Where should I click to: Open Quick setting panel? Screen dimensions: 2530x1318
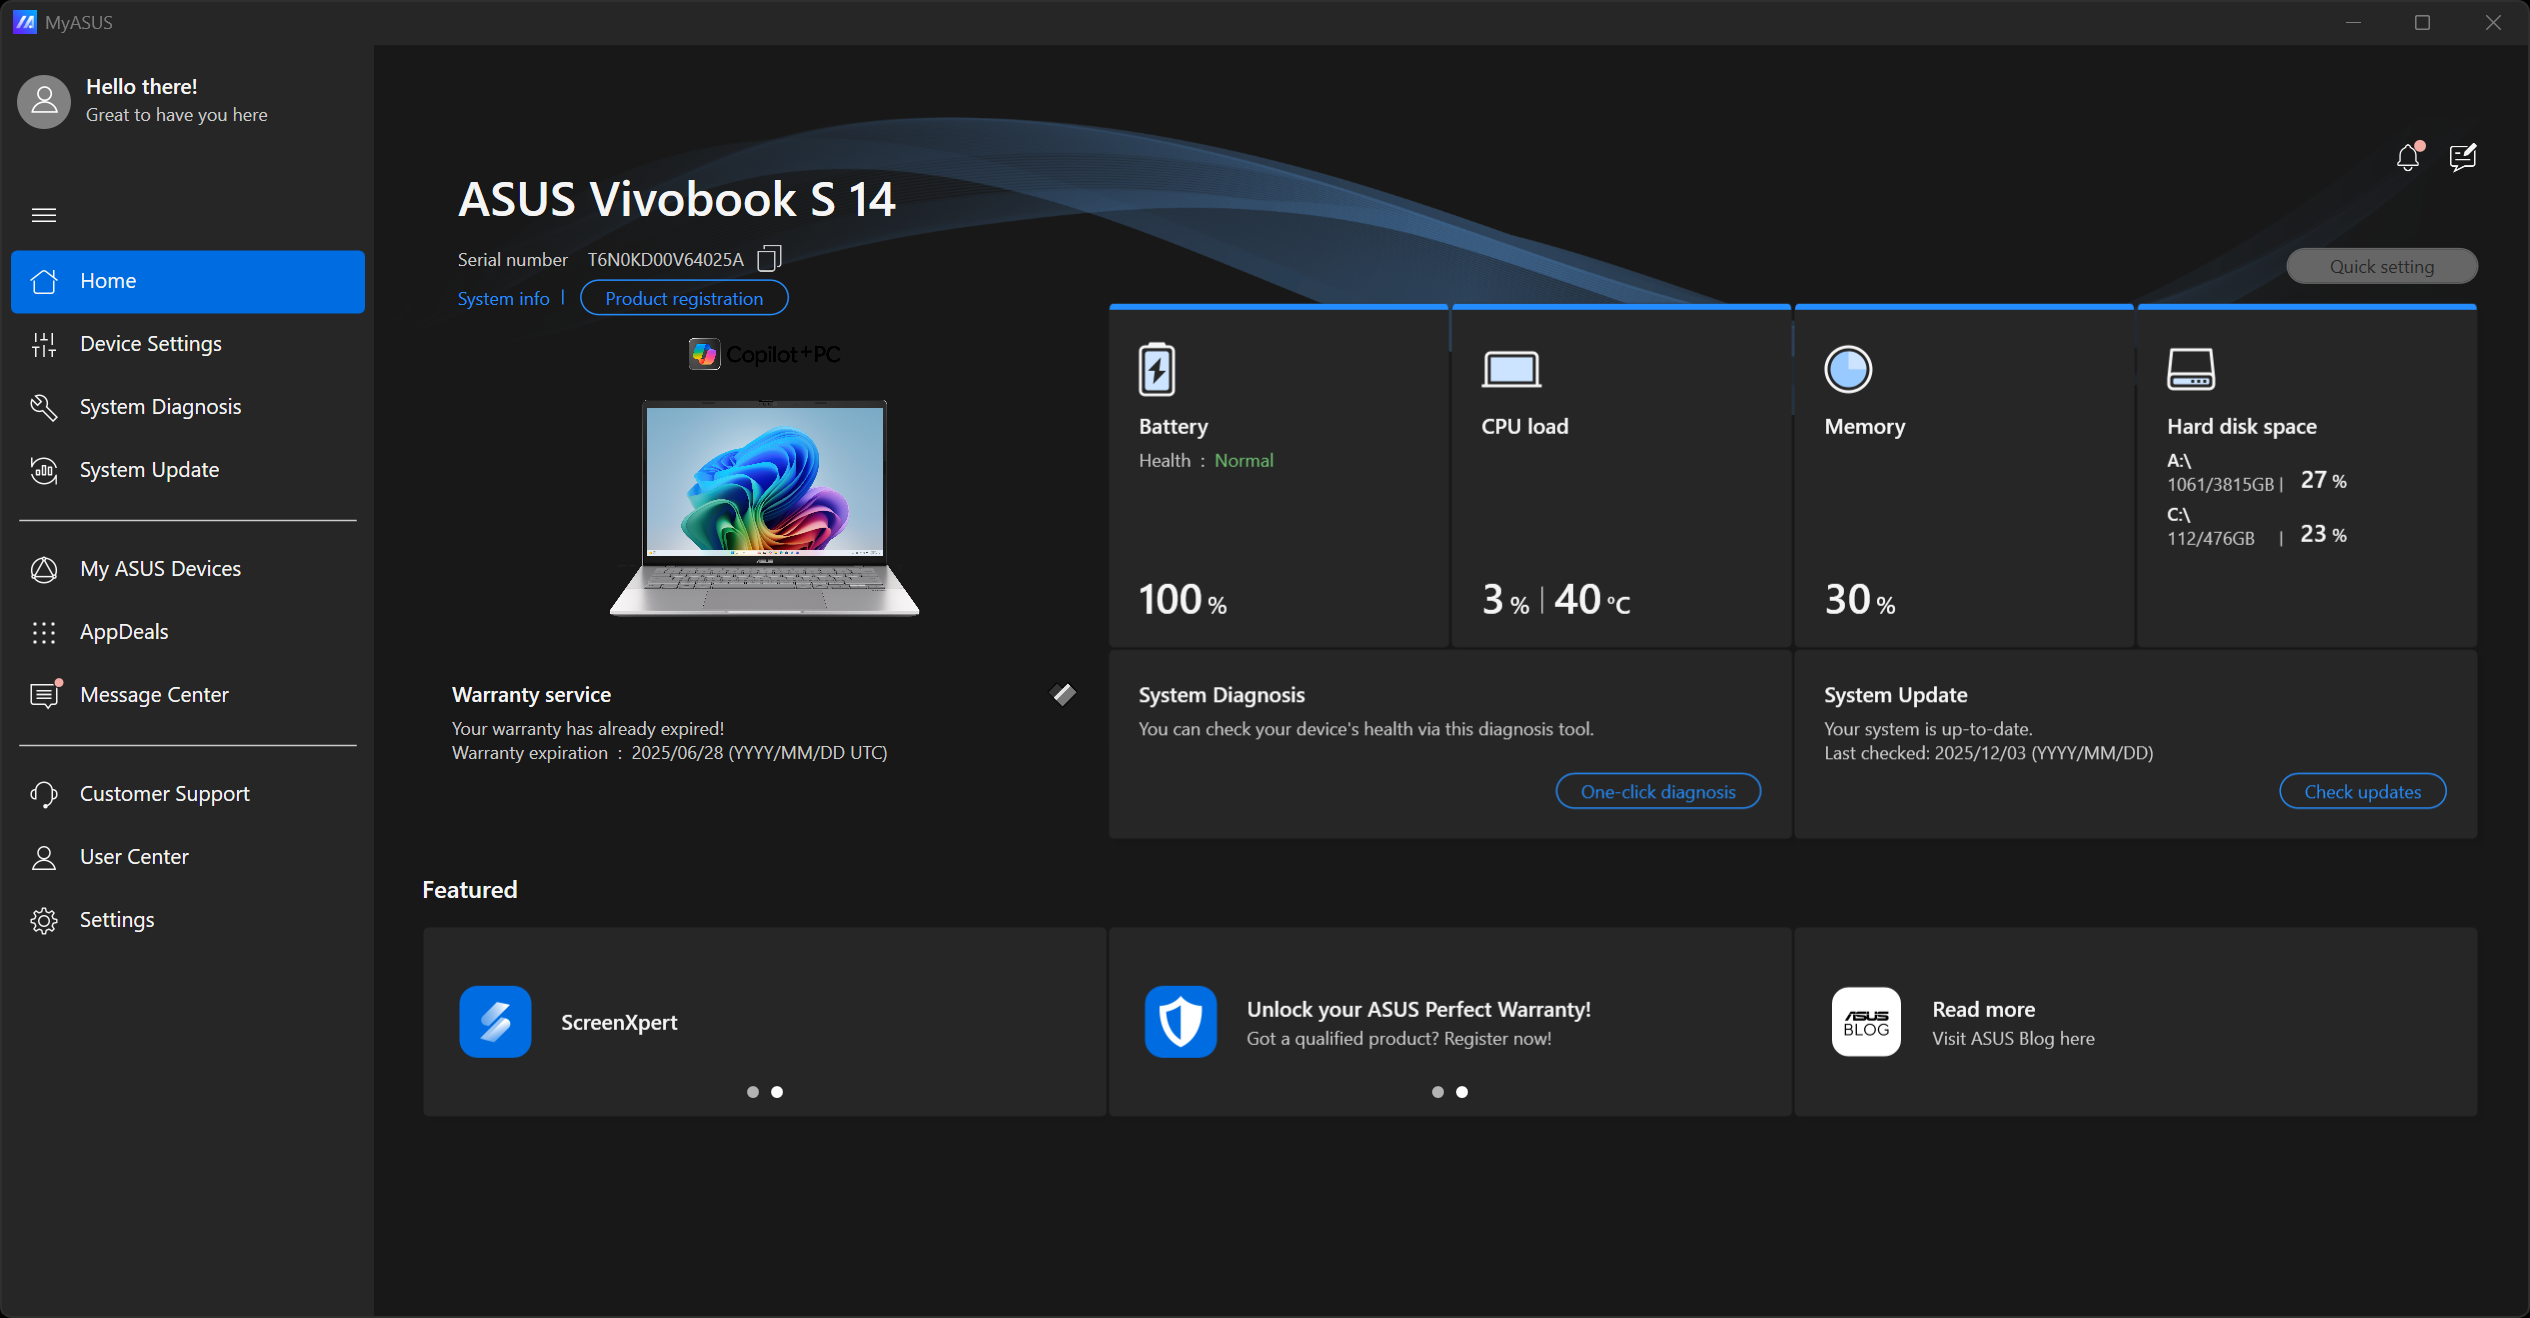pos(2381,266)
